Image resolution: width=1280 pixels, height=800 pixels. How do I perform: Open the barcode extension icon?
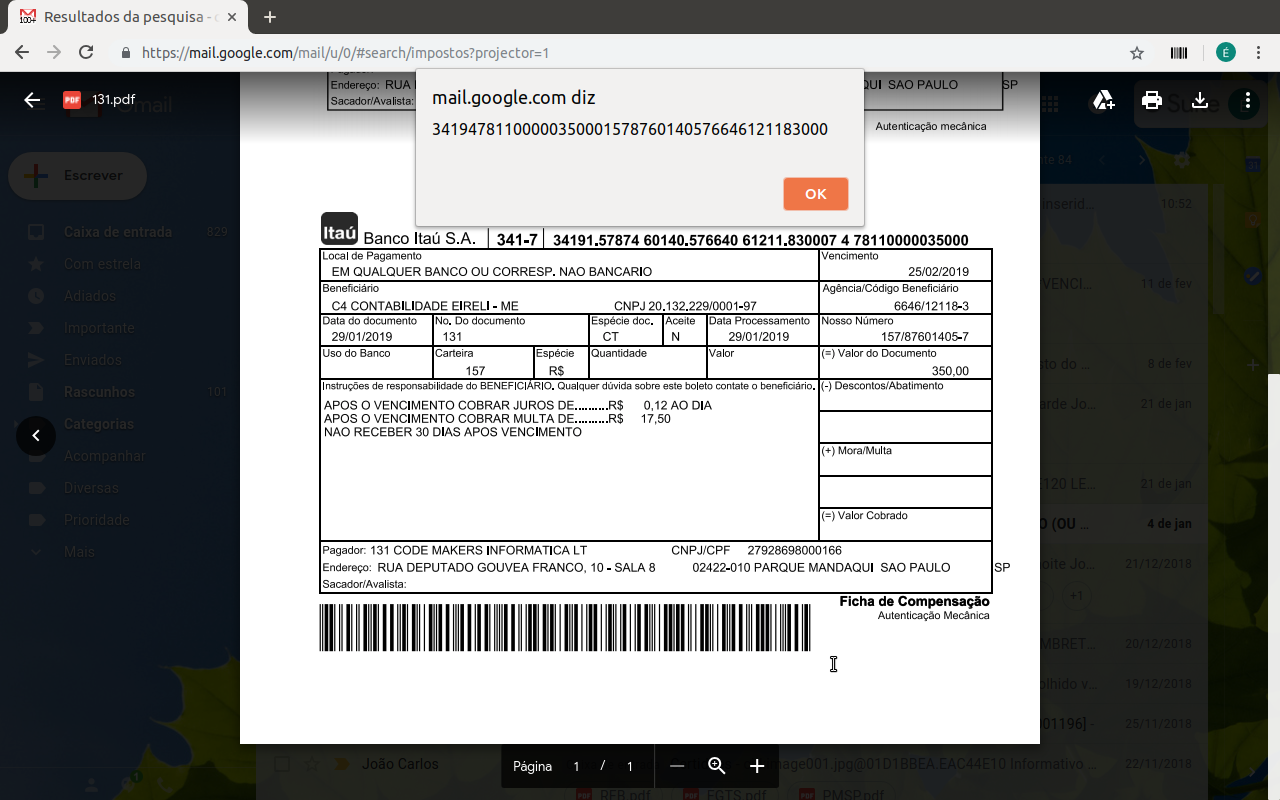coord(1180,53)
